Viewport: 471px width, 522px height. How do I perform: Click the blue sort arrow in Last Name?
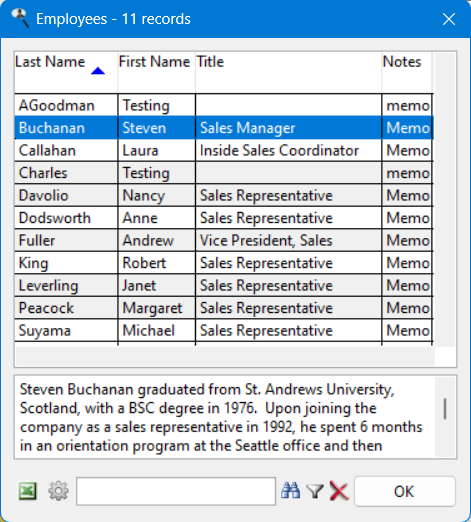[98, 71]
